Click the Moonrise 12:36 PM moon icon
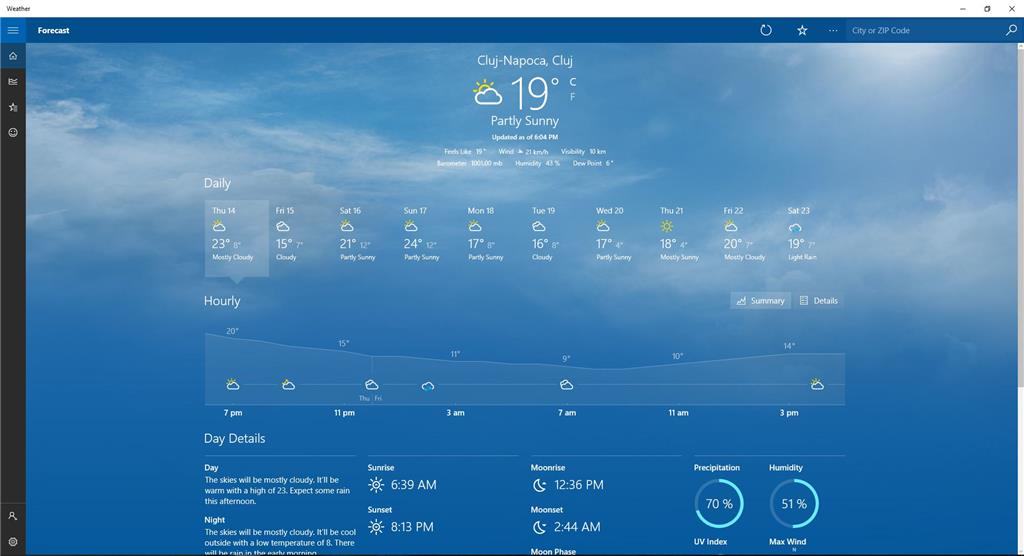1024x556 pixels. (x=539, y=485)
